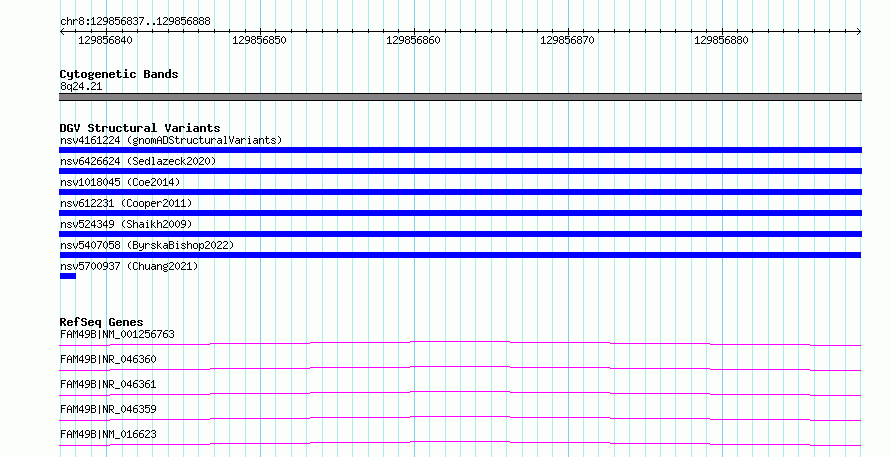Click the blue bar for nsv524349
This screenshot has height=457, width=890.
click(x=460, y=234)
